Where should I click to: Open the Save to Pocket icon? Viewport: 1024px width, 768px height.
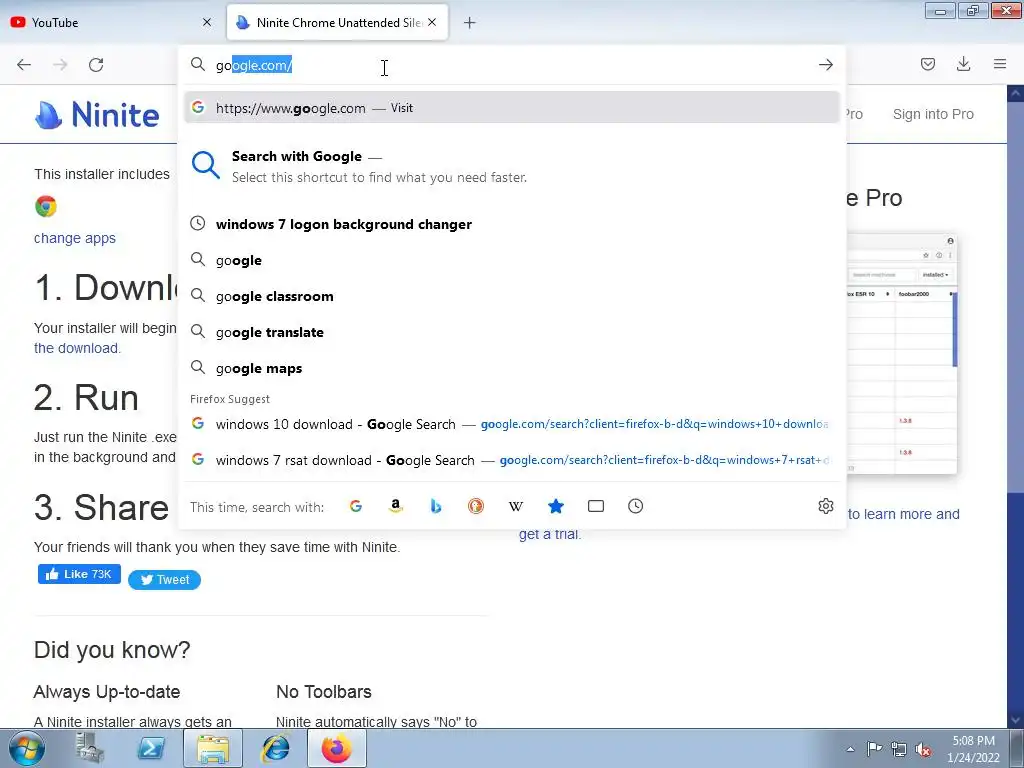coord(927,64)
